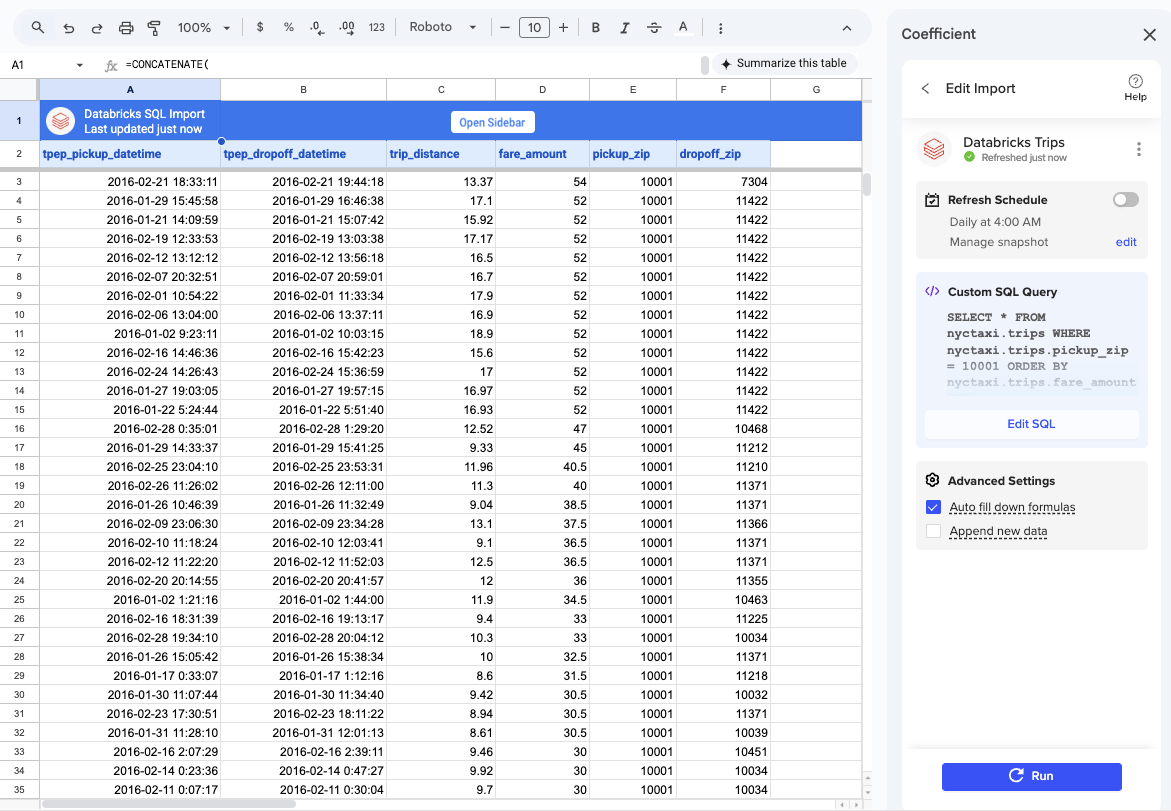Expand back from Edit Import view
Viewport: 1171px width, 811px height.
click(x=925, y=88)
